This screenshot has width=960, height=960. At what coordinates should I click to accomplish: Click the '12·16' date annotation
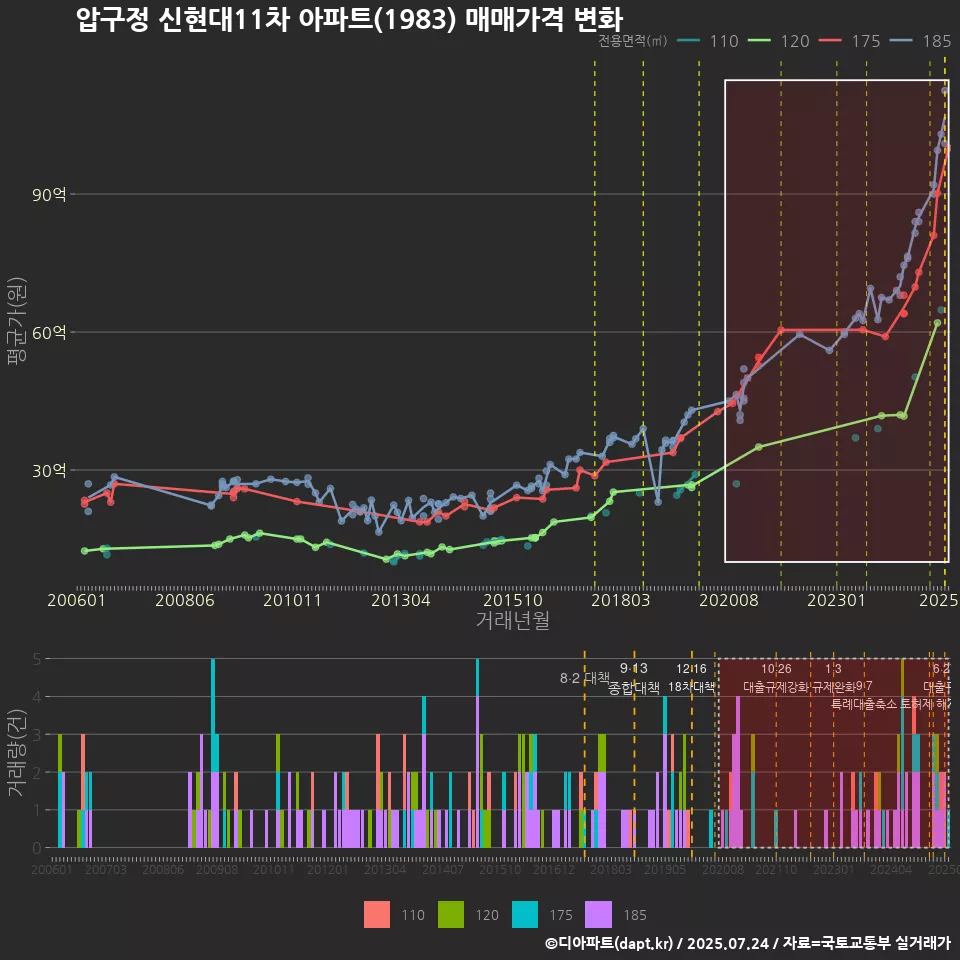(691, 669)
